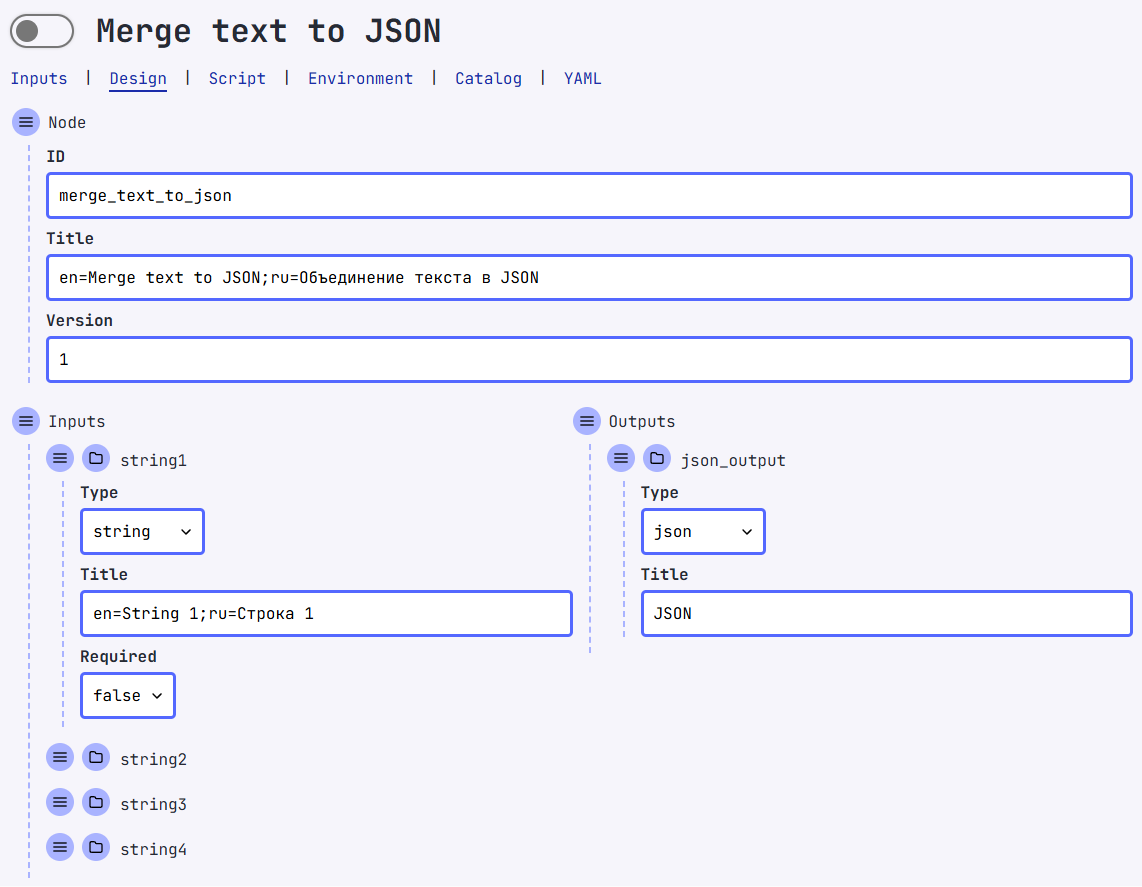Click the menu icon beside Node
The image size is (1142, 887).
point(26,122)
